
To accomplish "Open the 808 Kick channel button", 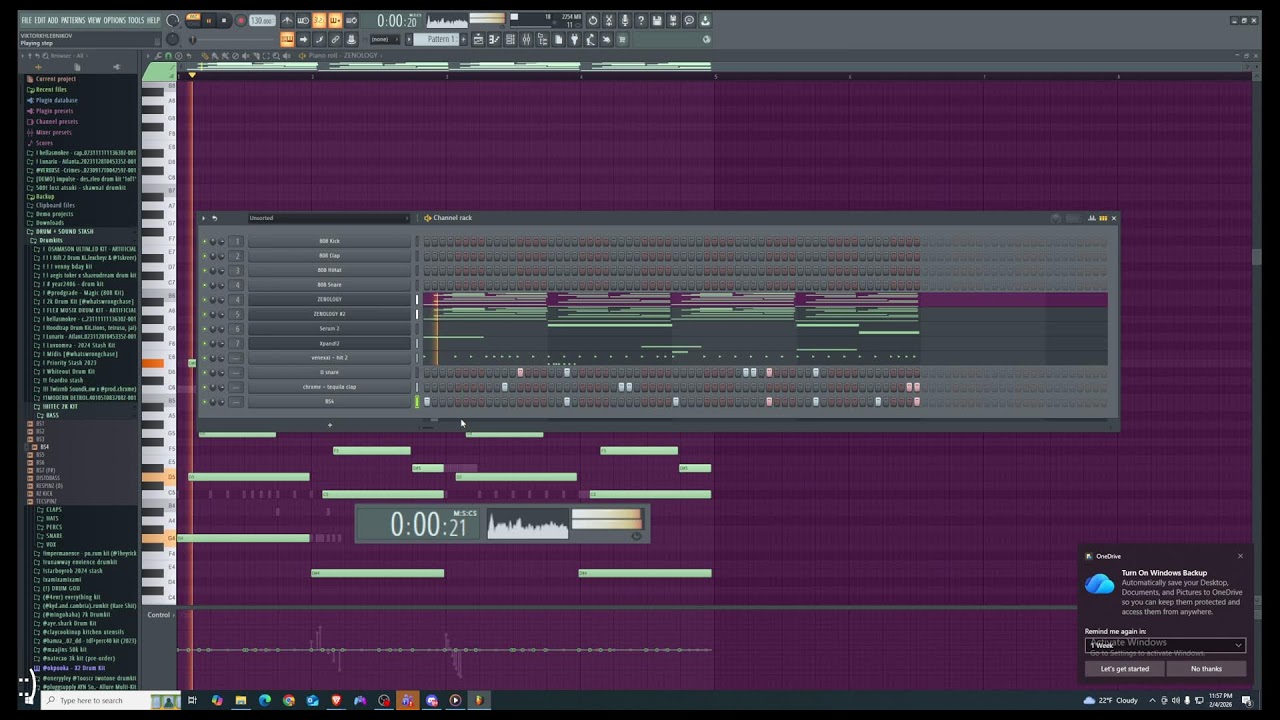I will (329, 241).
